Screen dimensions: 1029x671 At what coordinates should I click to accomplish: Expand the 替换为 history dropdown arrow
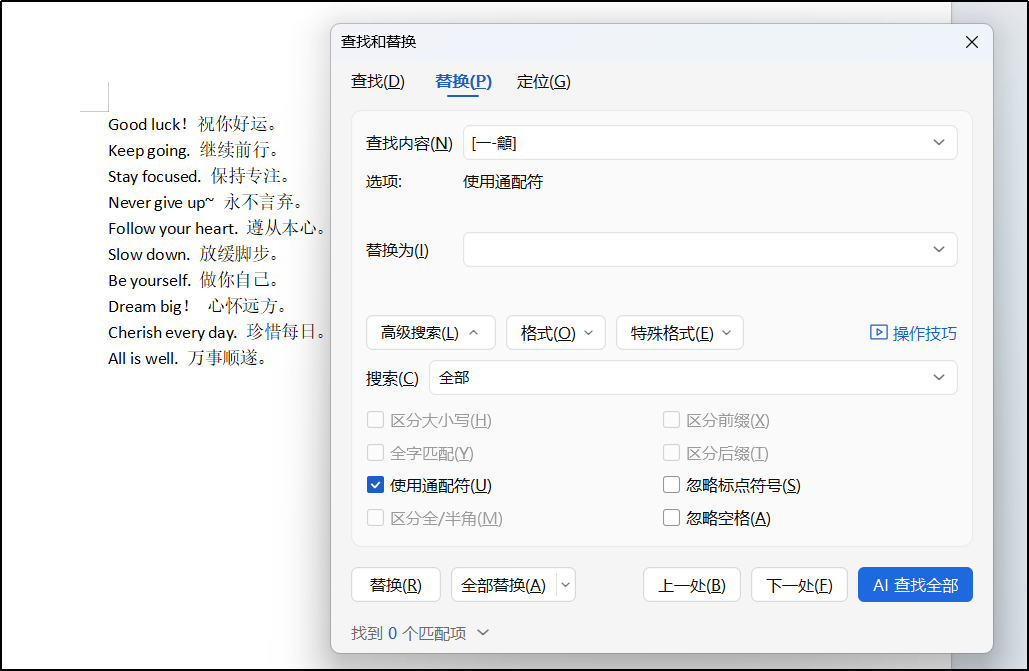tap(938, 250)
